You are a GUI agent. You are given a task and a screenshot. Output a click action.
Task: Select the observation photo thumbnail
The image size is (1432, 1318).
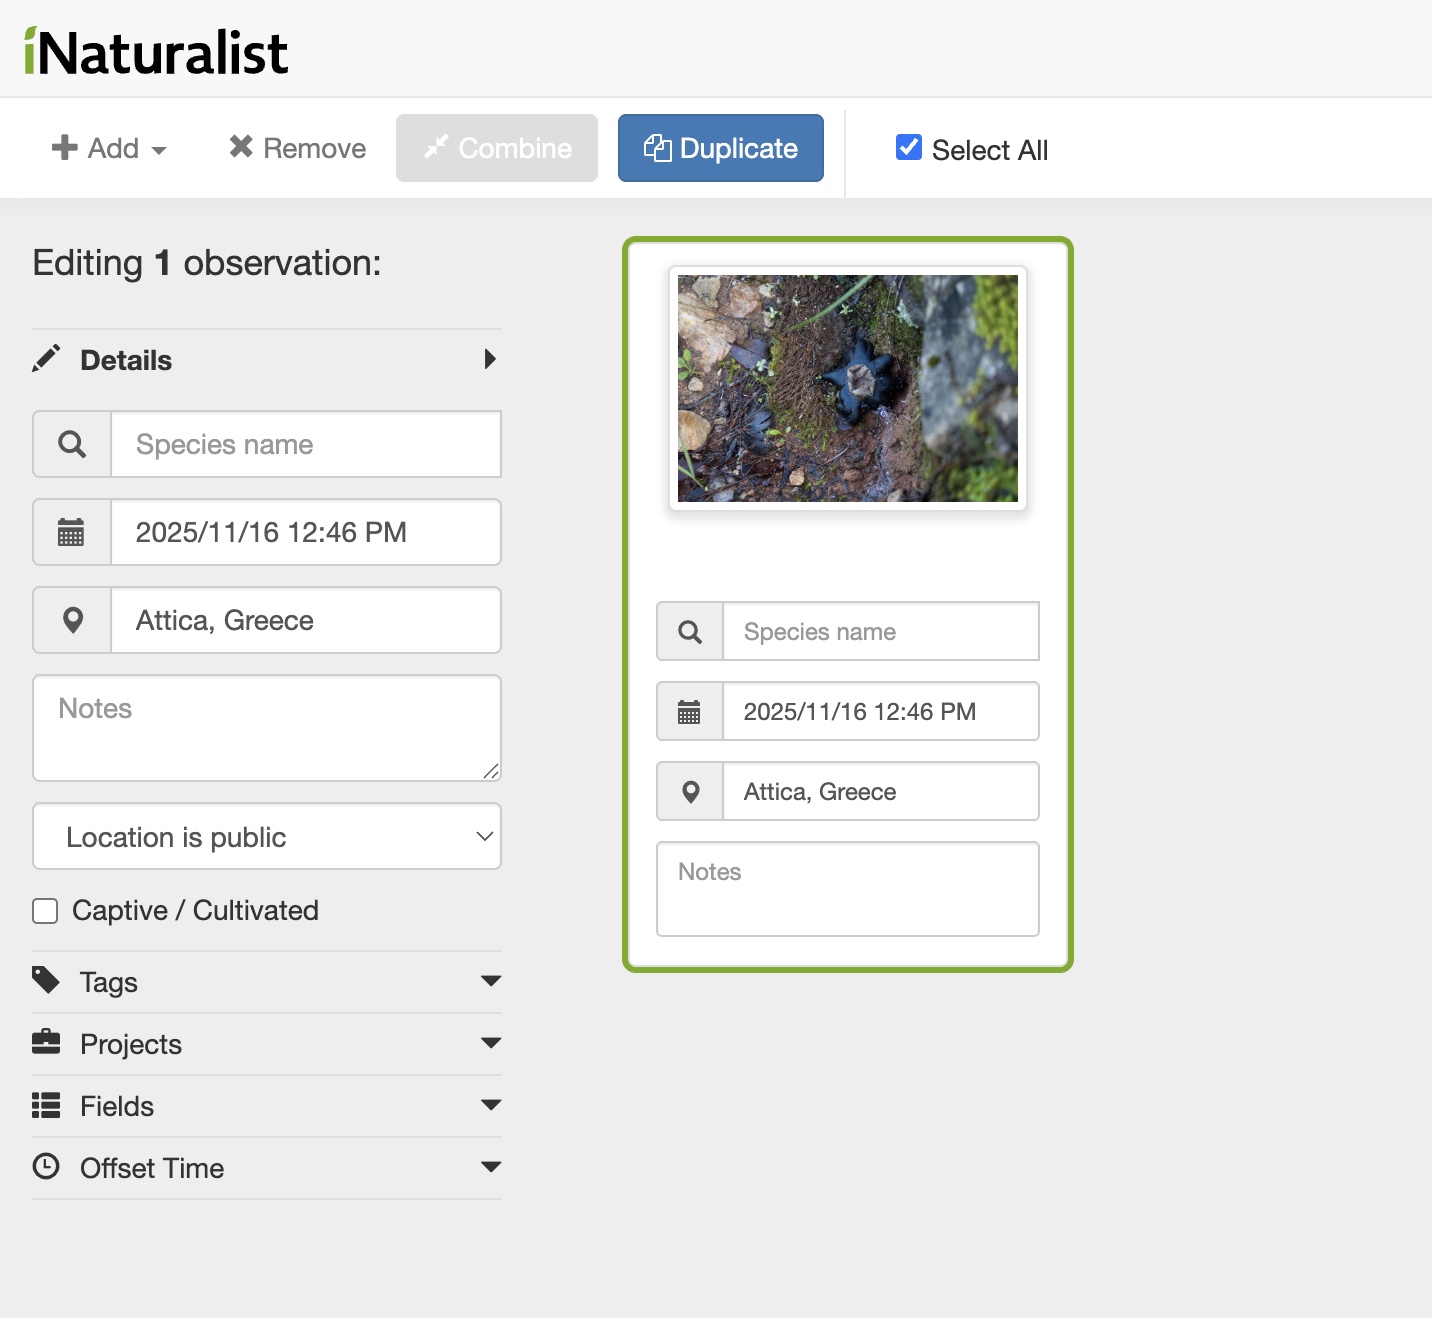[x=847, y=388]
